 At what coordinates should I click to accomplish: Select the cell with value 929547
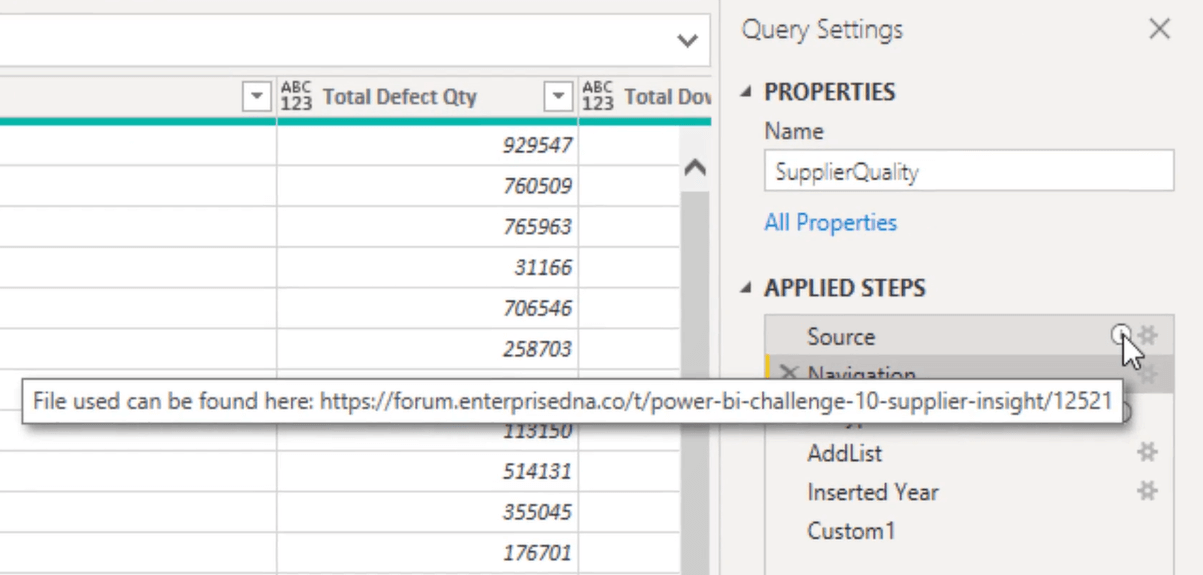point(427,146)
